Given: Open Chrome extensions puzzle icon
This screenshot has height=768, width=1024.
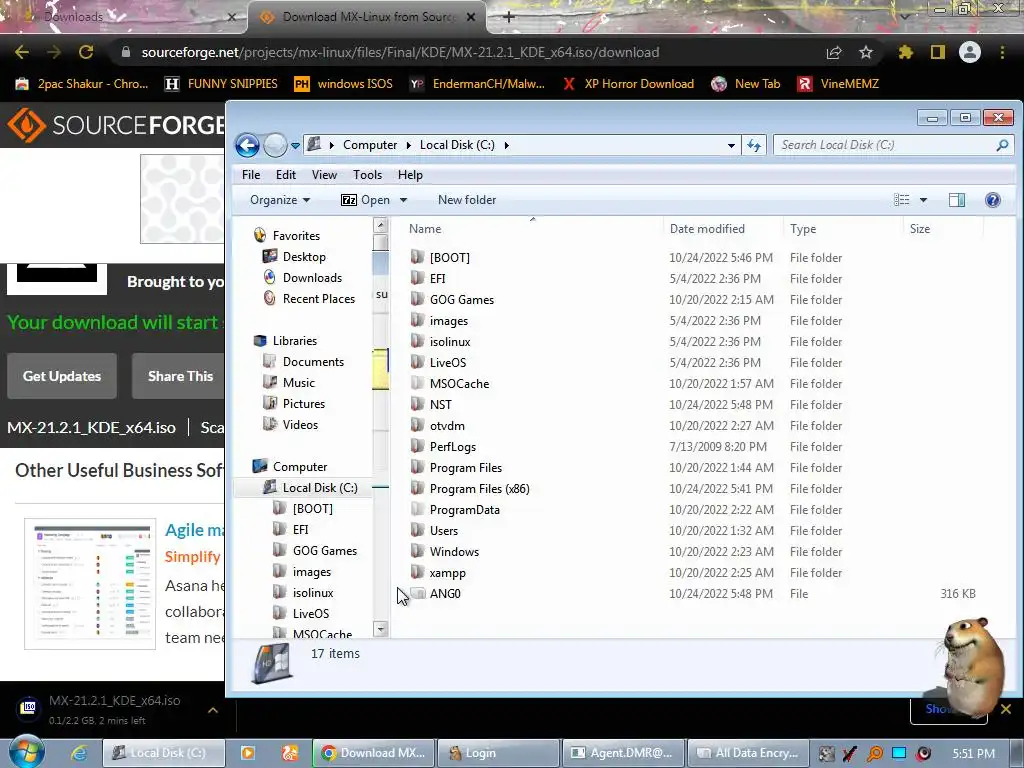Looking at the screenshot, I should coord(906,52).
